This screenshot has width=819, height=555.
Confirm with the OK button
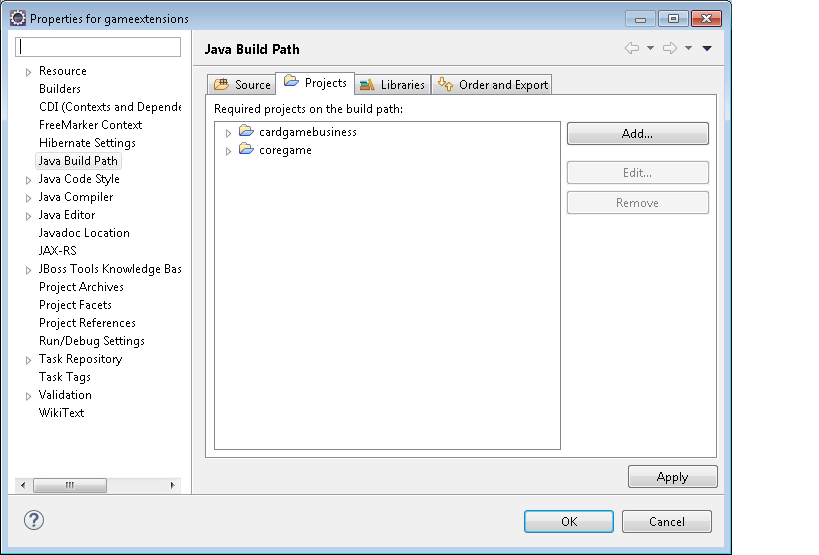(x=568, y=521)
